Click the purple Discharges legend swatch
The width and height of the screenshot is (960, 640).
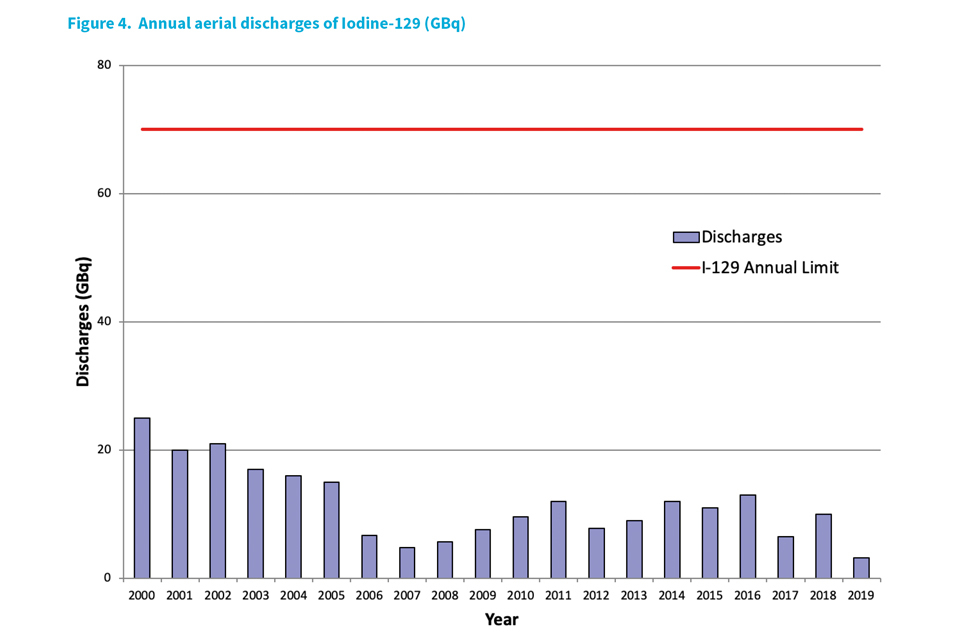[x=685, y=237]
